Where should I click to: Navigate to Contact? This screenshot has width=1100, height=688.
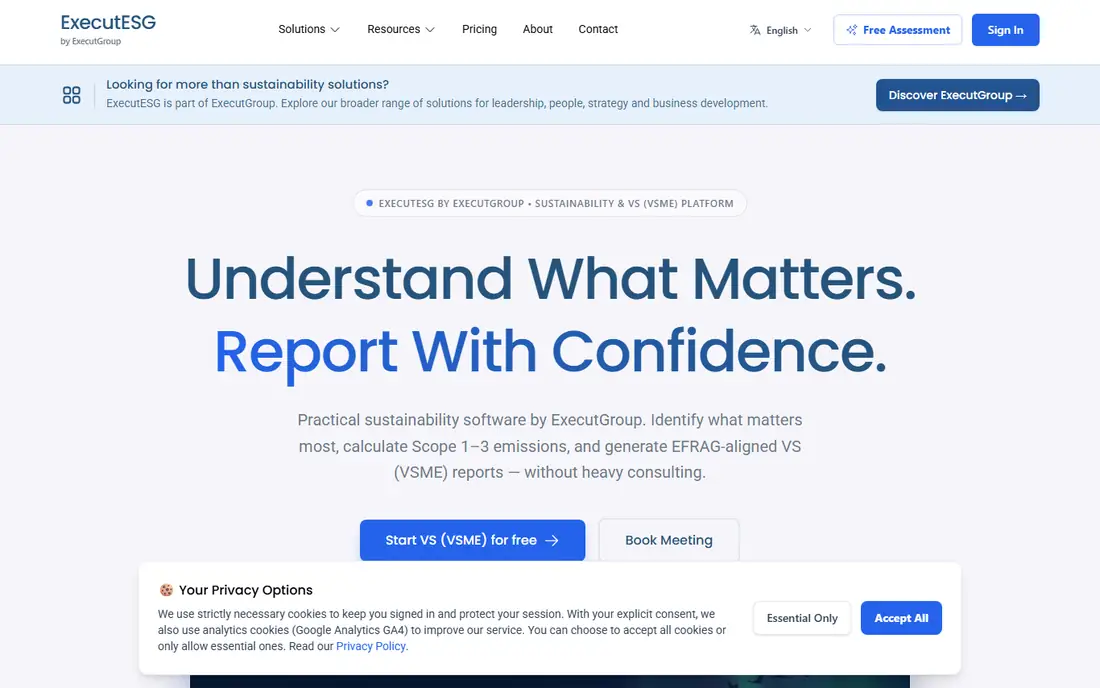tap(598, 29)
